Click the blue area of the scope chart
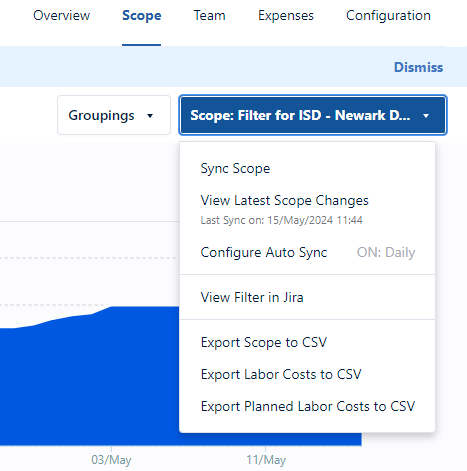Screen dimensions: 467x471 [x=90, y=380]
